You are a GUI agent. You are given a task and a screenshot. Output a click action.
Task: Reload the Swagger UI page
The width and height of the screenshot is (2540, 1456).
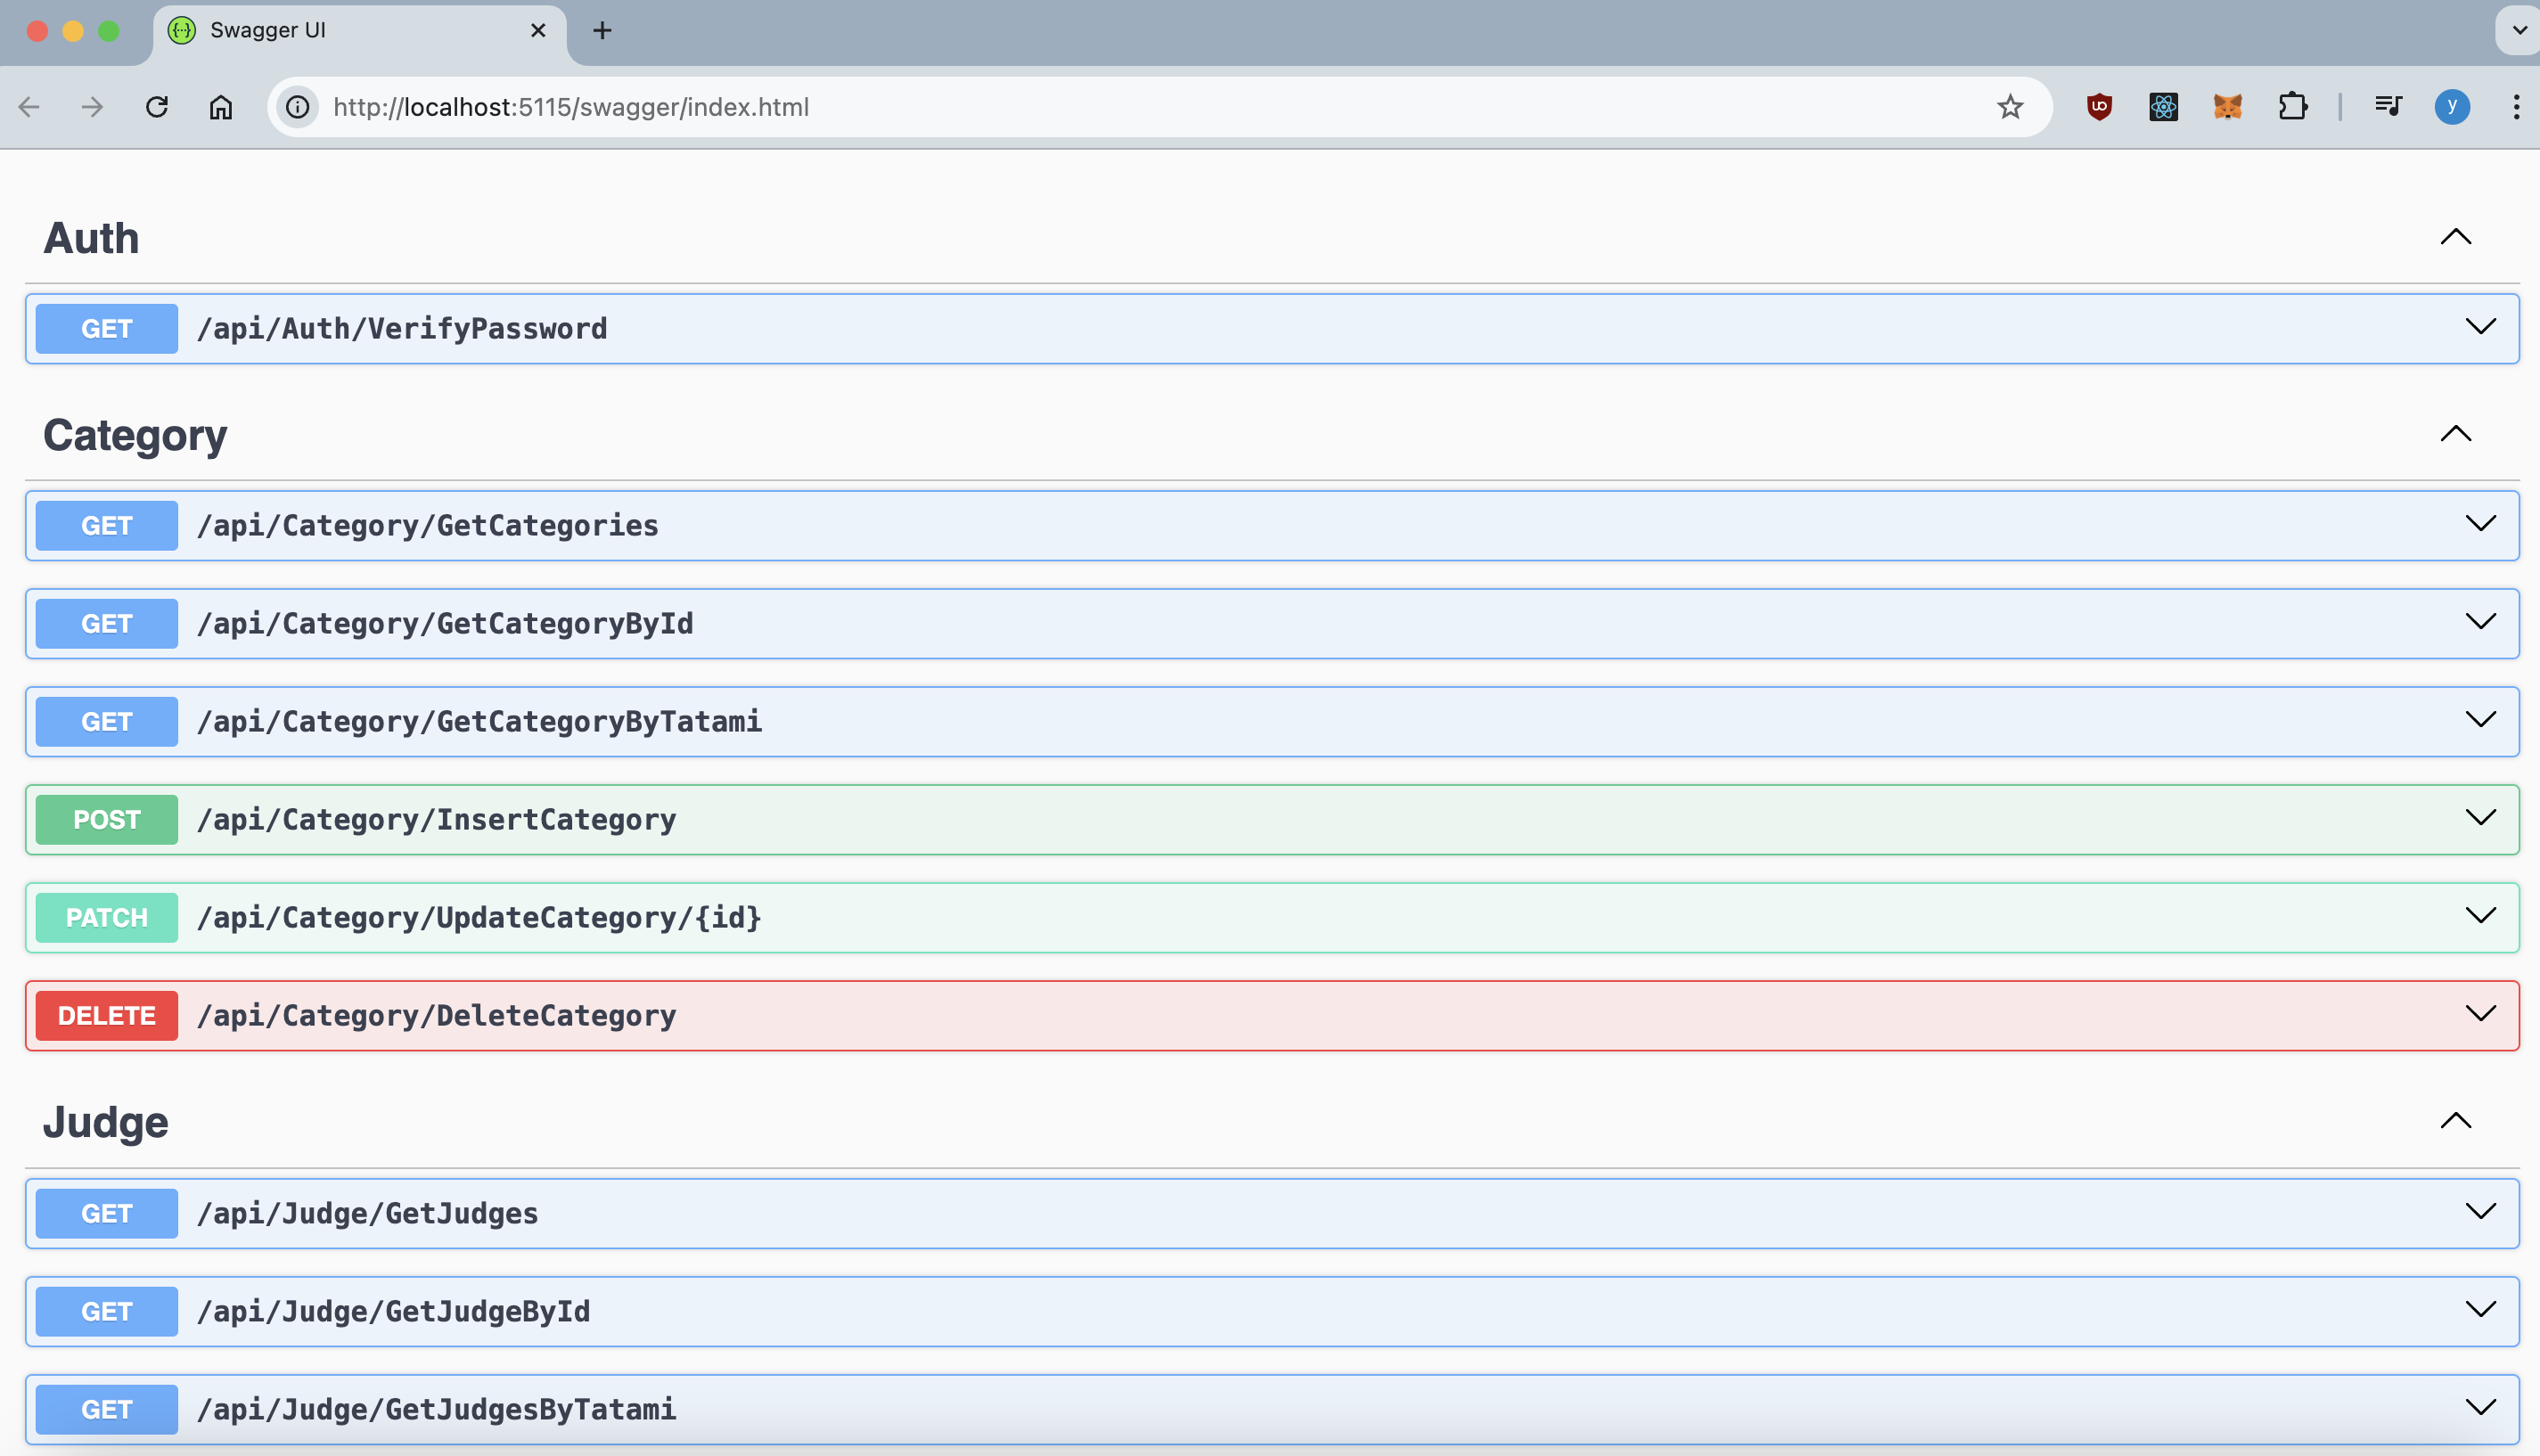(x=157, y=107)
